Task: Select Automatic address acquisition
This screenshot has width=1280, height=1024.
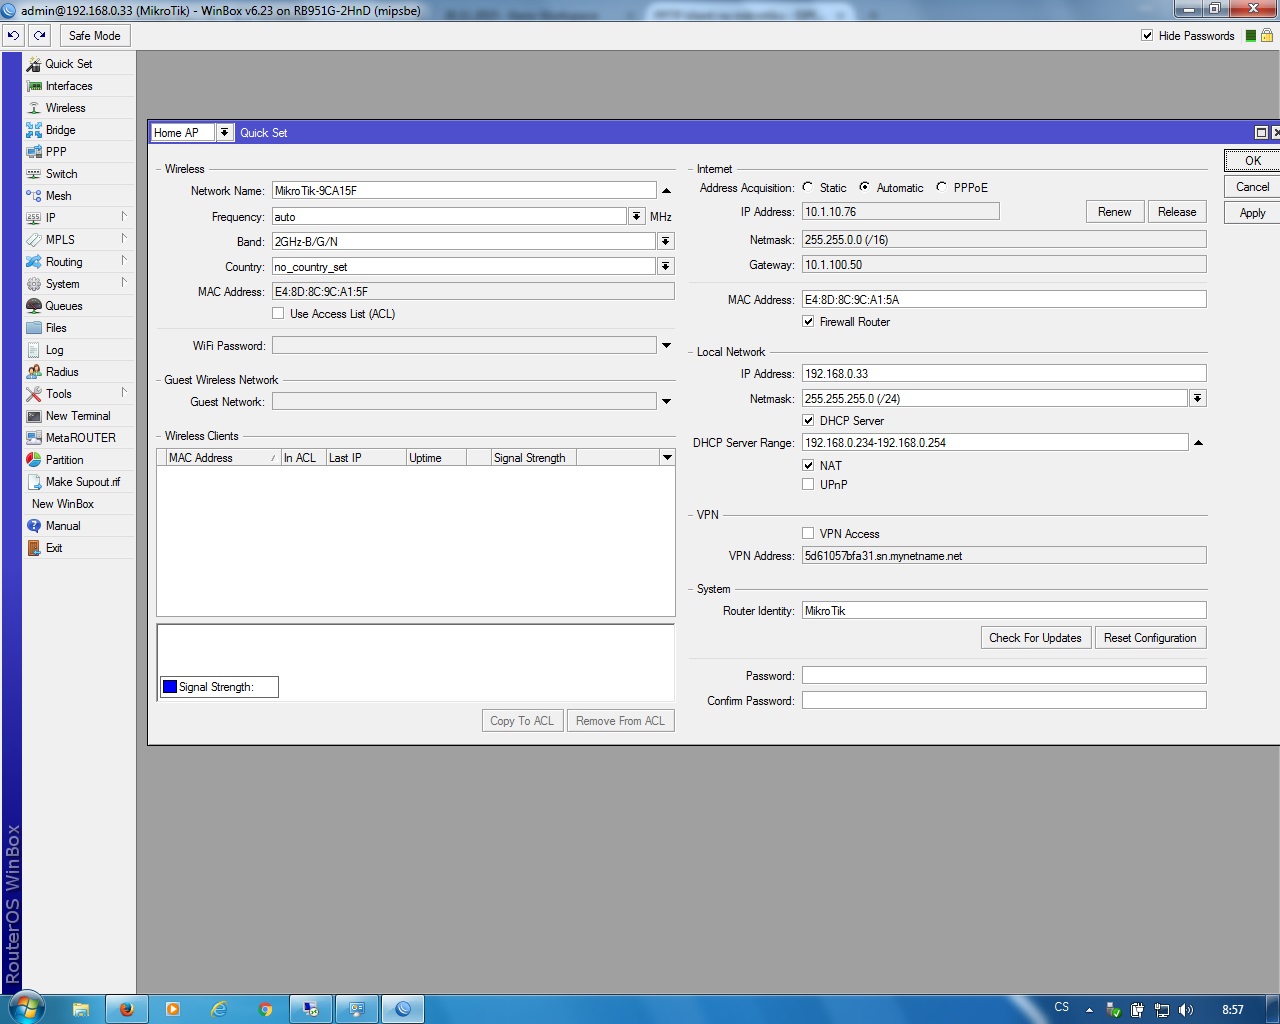Action: point(864,187)
